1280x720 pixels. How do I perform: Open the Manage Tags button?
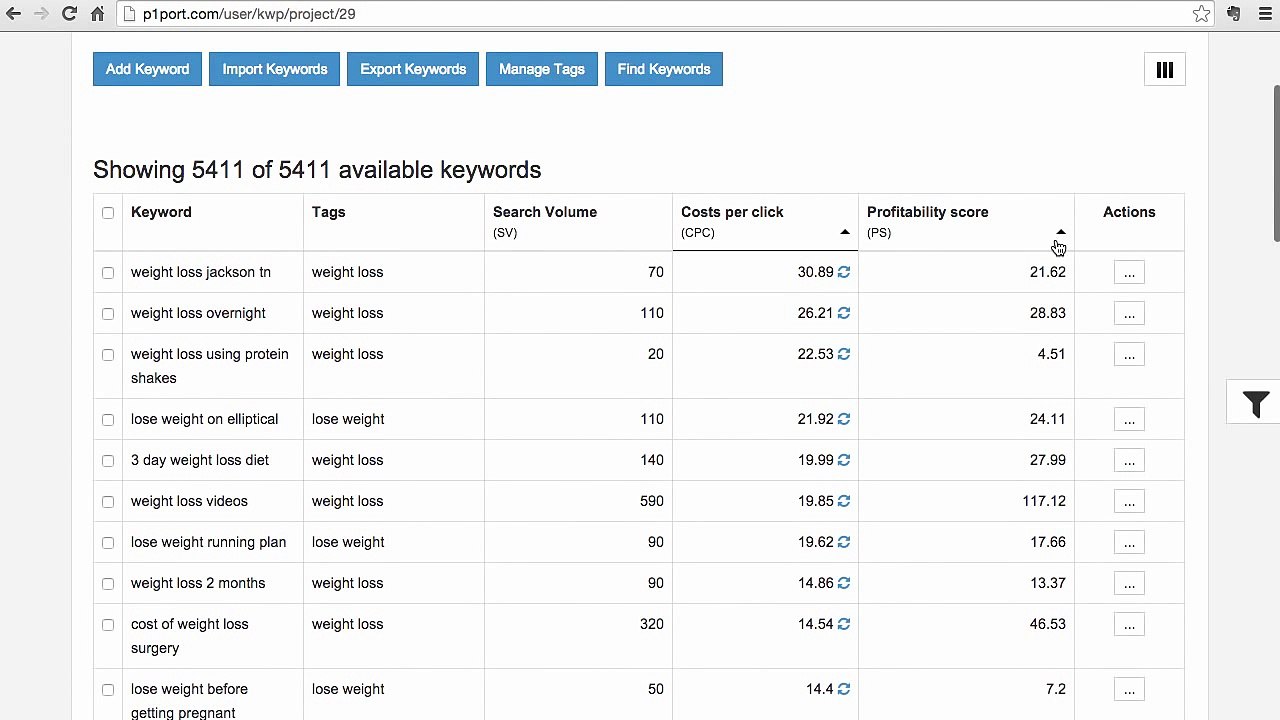[x=542, y=69]
